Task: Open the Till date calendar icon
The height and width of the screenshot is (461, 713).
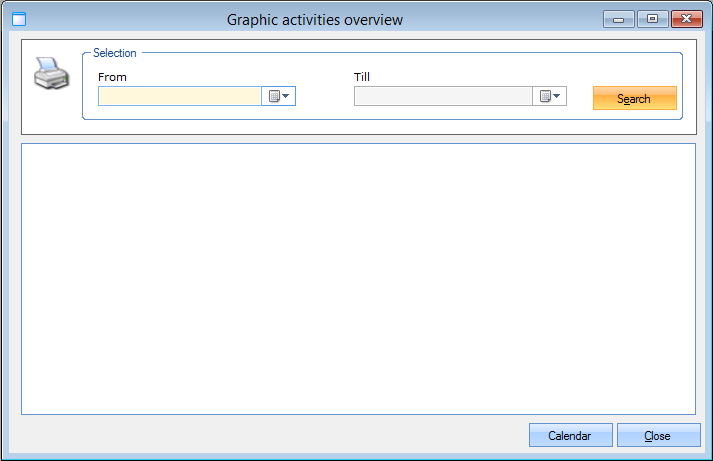Action: [x=545, y=97]
